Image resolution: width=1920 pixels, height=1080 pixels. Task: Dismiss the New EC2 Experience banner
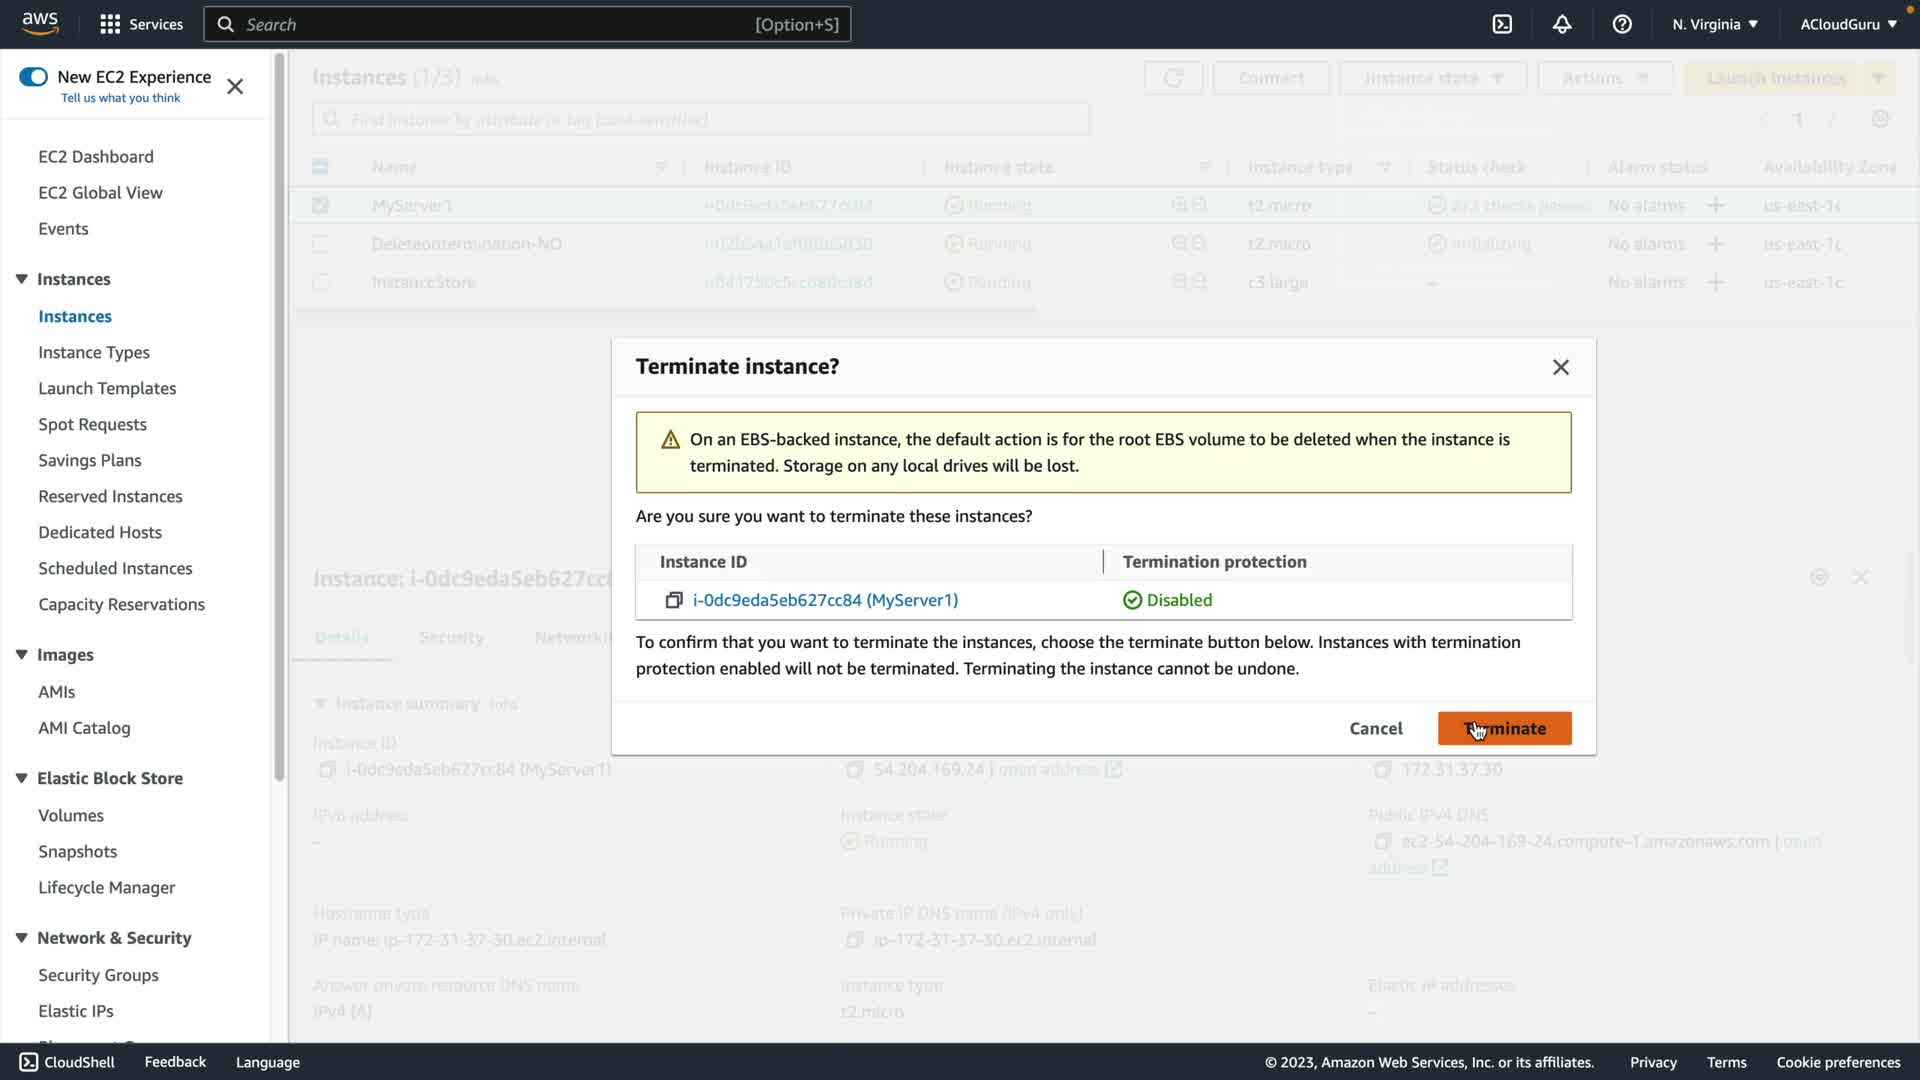[x=235, y=87]
